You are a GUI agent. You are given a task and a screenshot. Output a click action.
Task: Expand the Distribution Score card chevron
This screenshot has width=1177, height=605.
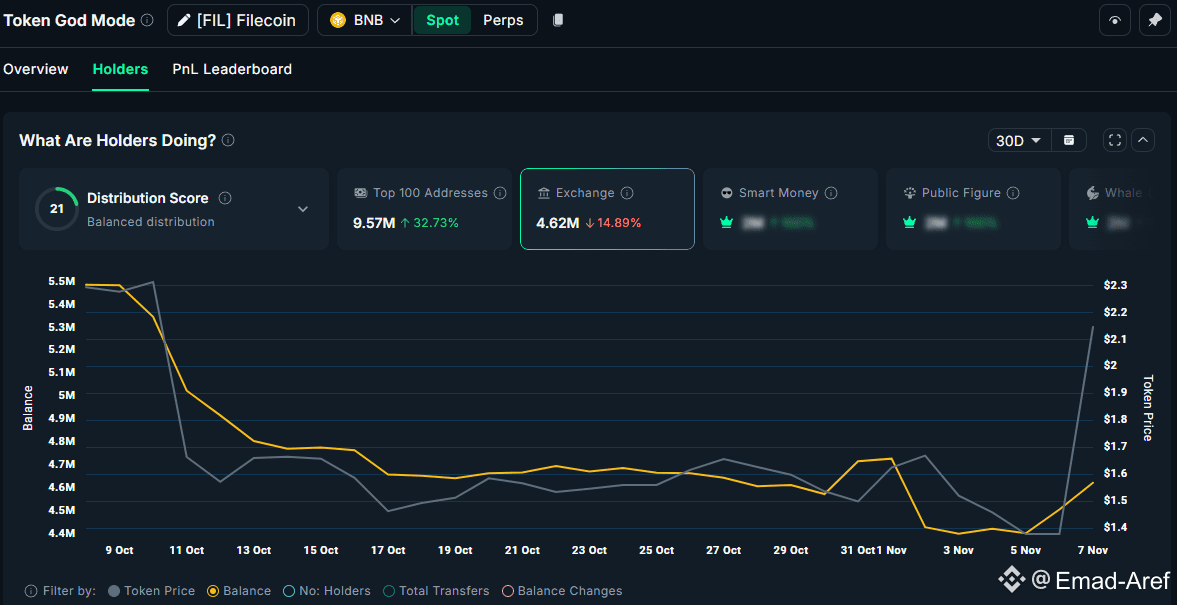(x=303, y=209)
